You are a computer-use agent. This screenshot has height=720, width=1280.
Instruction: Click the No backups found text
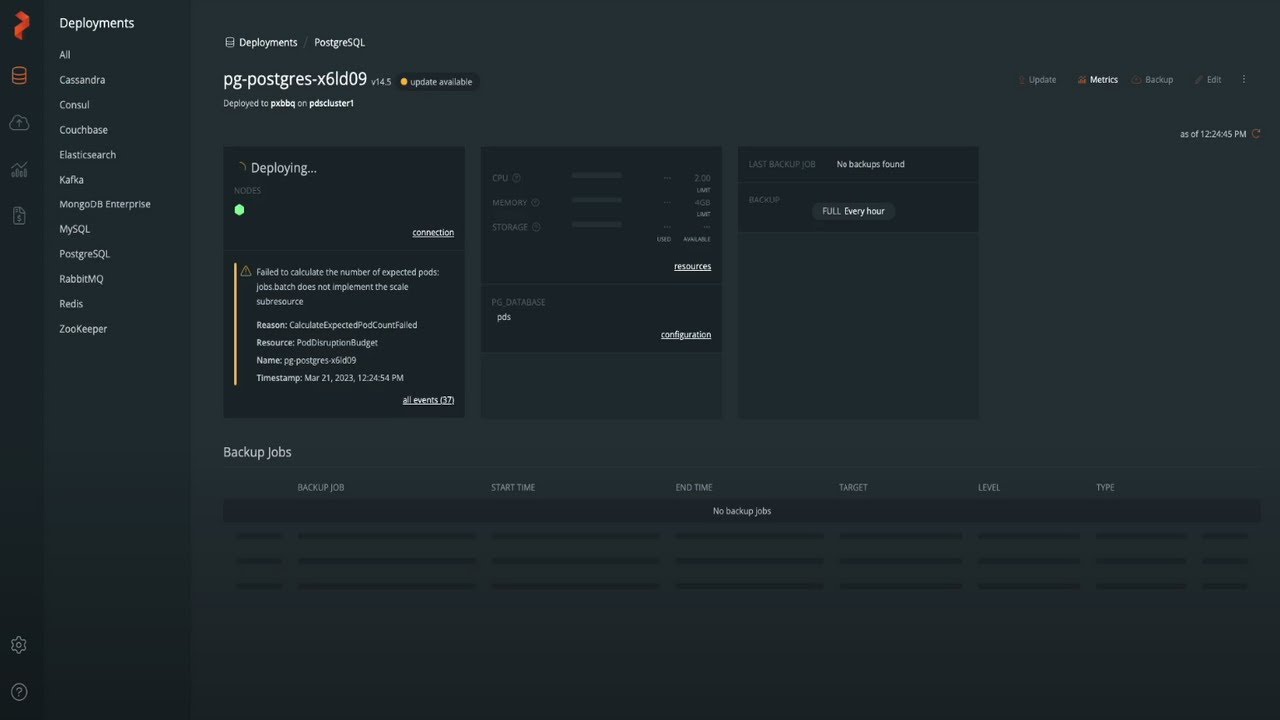[870, 164]
